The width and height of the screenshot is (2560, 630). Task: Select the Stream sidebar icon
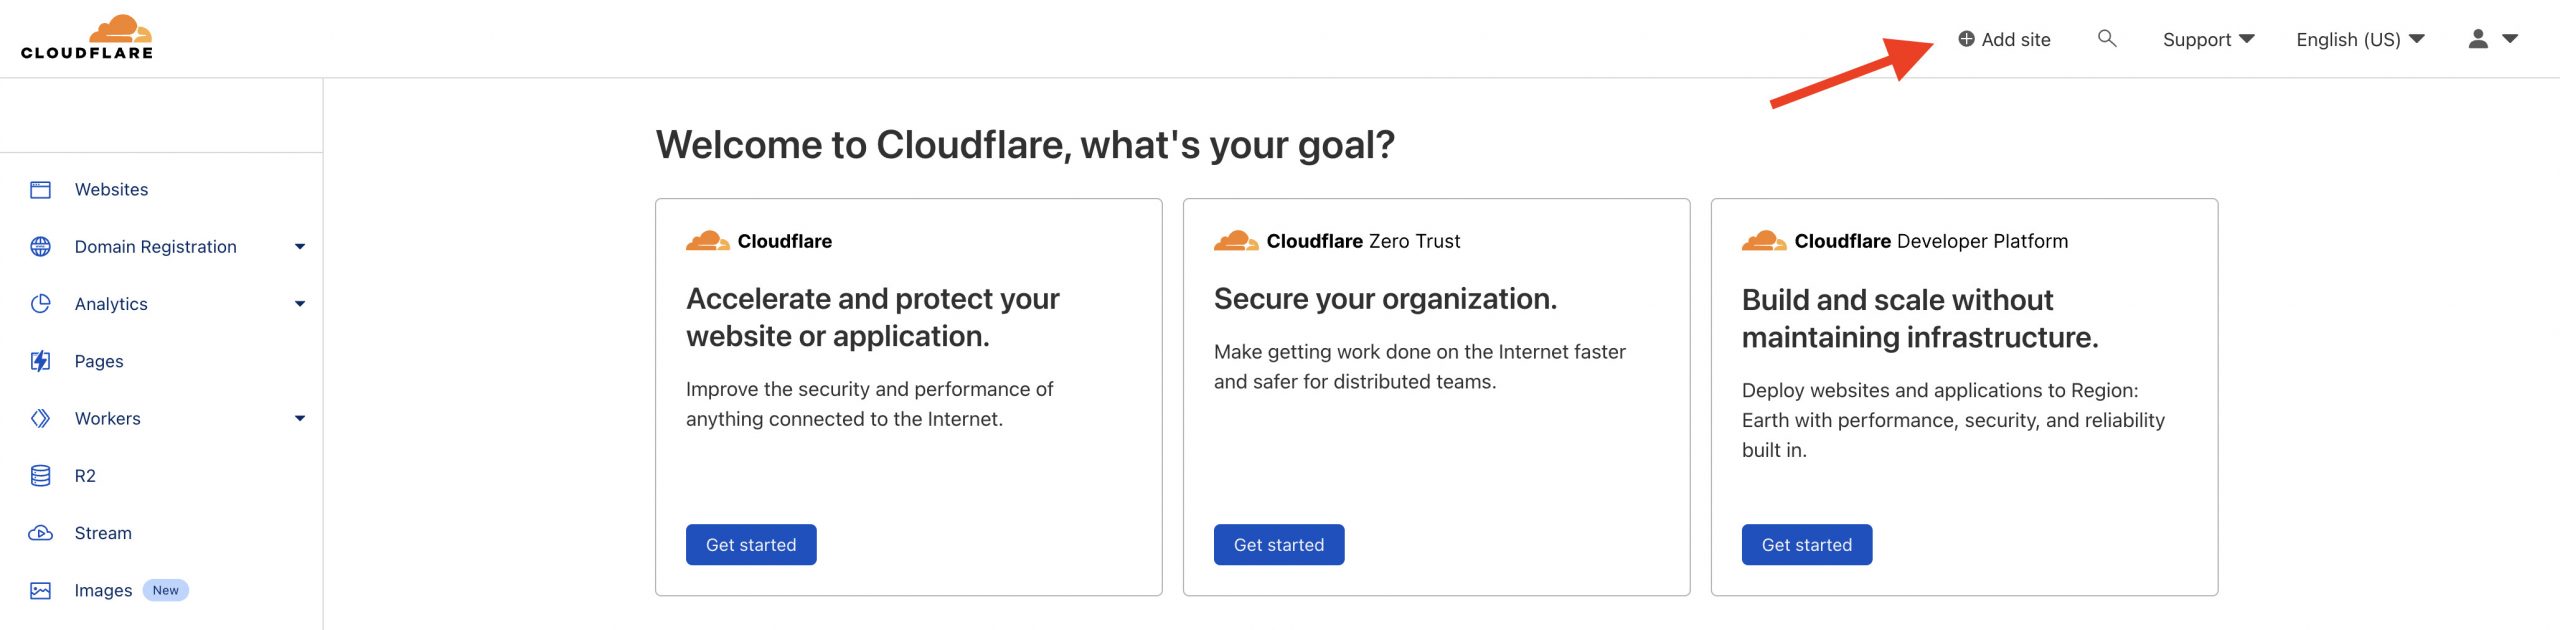coord(42,532)
